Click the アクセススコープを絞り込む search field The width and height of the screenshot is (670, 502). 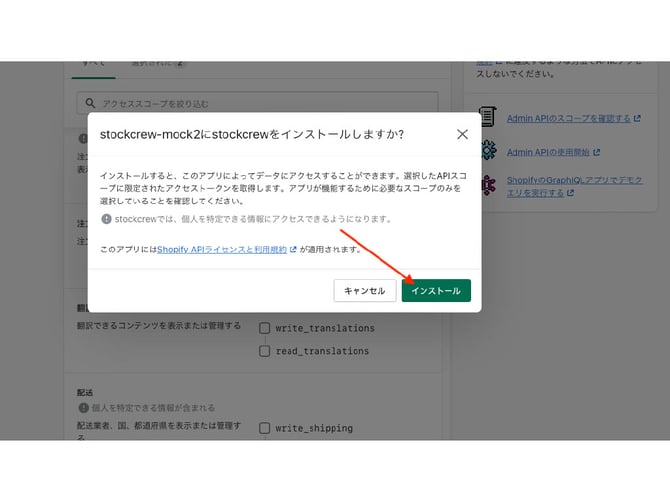tap(257, 103)
